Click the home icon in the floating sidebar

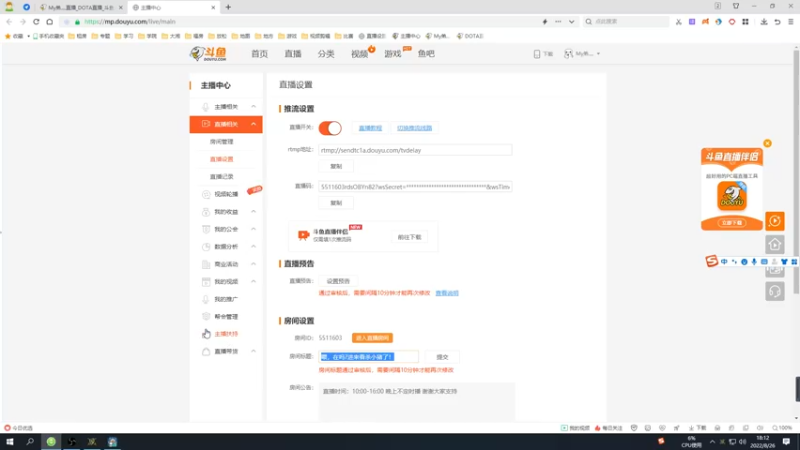pos(774,244)
